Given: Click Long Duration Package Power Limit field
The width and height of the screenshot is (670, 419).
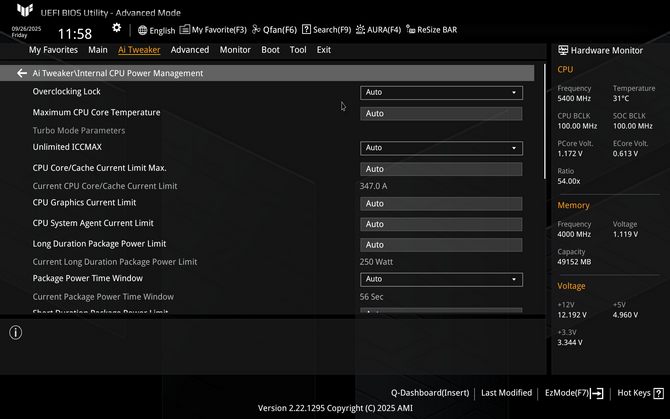Looking at the screenshot, I should tap(441, 245).
